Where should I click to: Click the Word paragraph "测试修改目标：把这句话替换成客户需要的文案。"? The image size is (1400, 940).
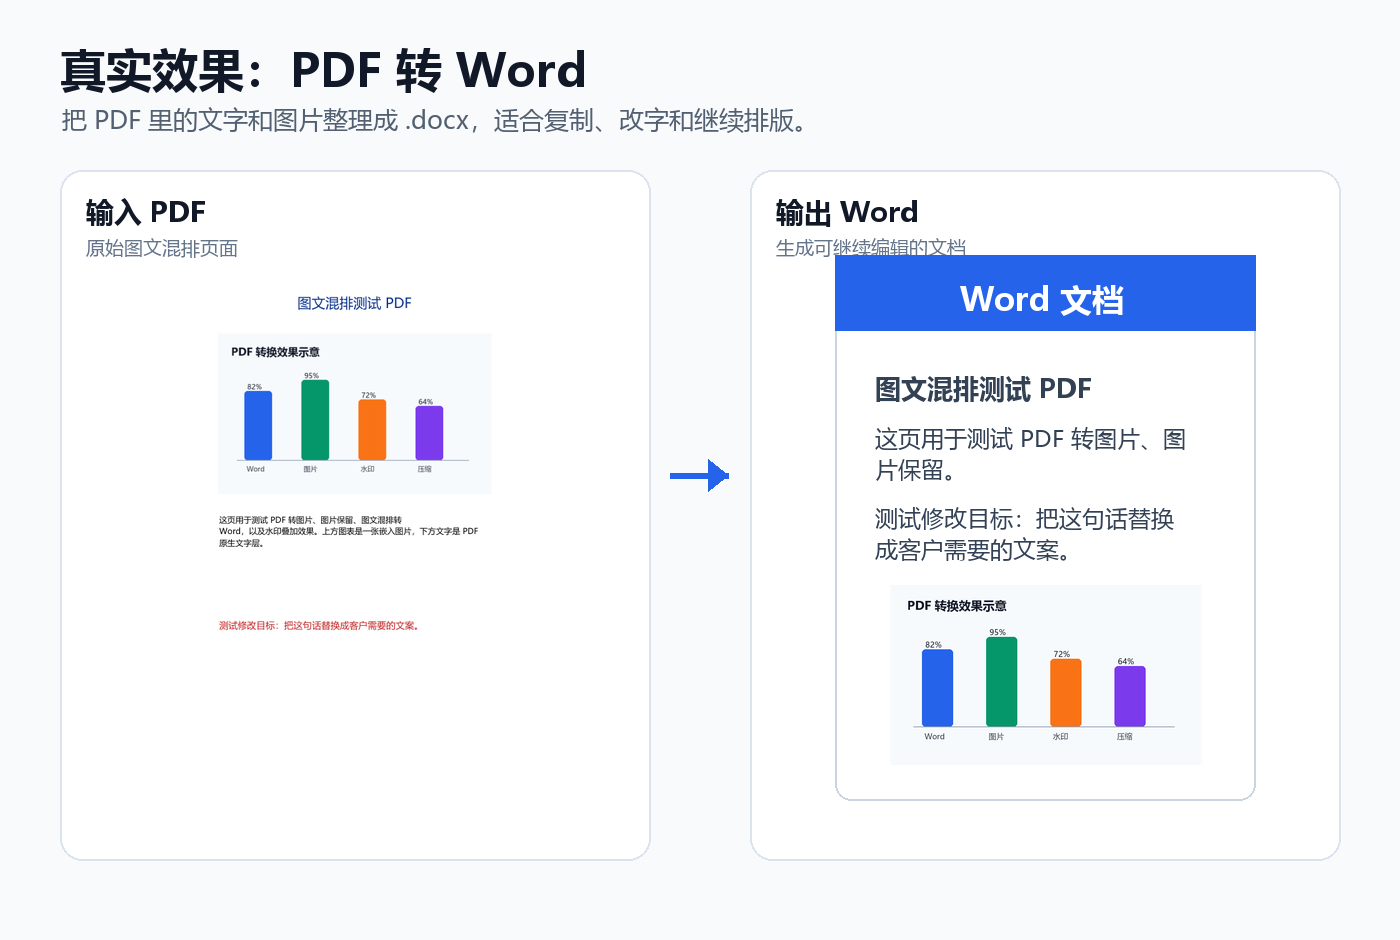1024,534
